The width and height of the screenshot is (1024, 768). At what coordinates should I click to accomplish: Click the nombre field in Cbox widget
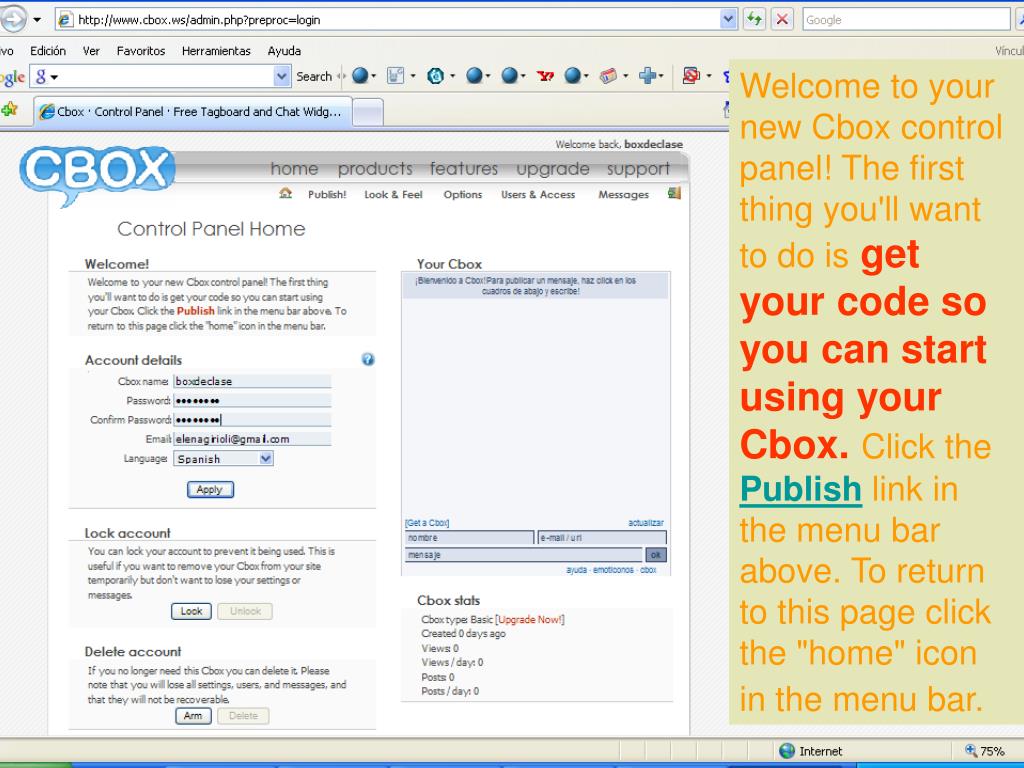tap(470, 538)
